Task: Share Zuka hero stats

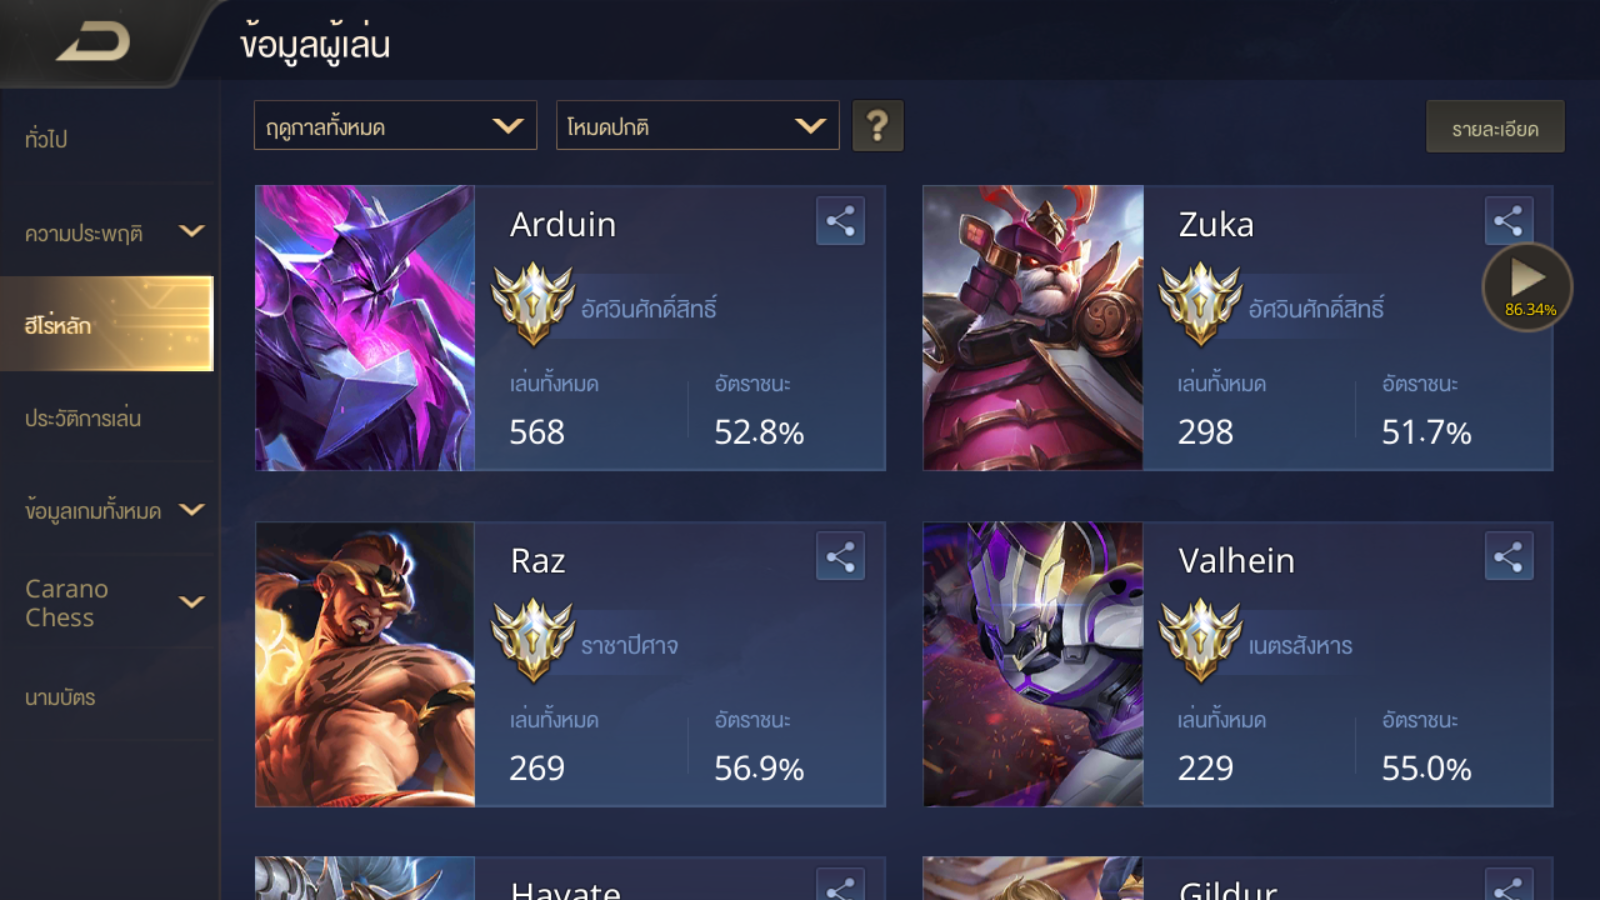Action: 1508,221
